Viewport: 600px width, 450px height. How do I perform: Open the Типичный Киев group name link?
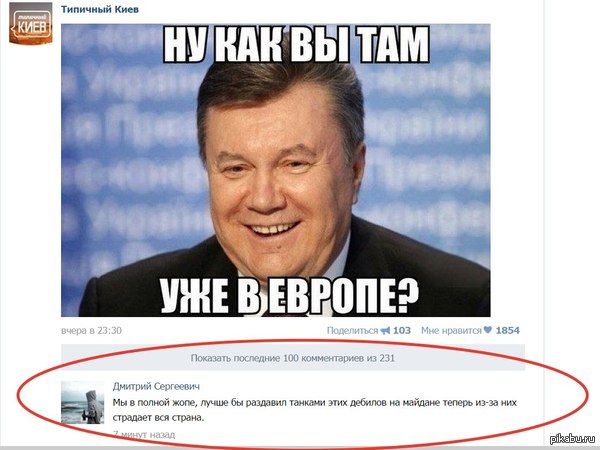[x=100, y=9]
